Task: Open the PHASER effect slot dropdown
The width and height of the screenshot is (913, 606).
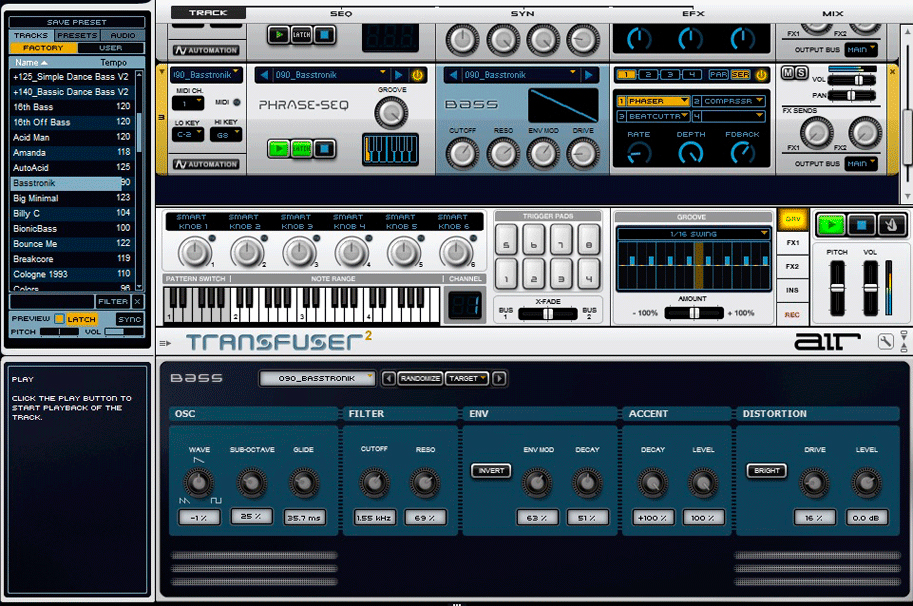Action: pos(658,102)
